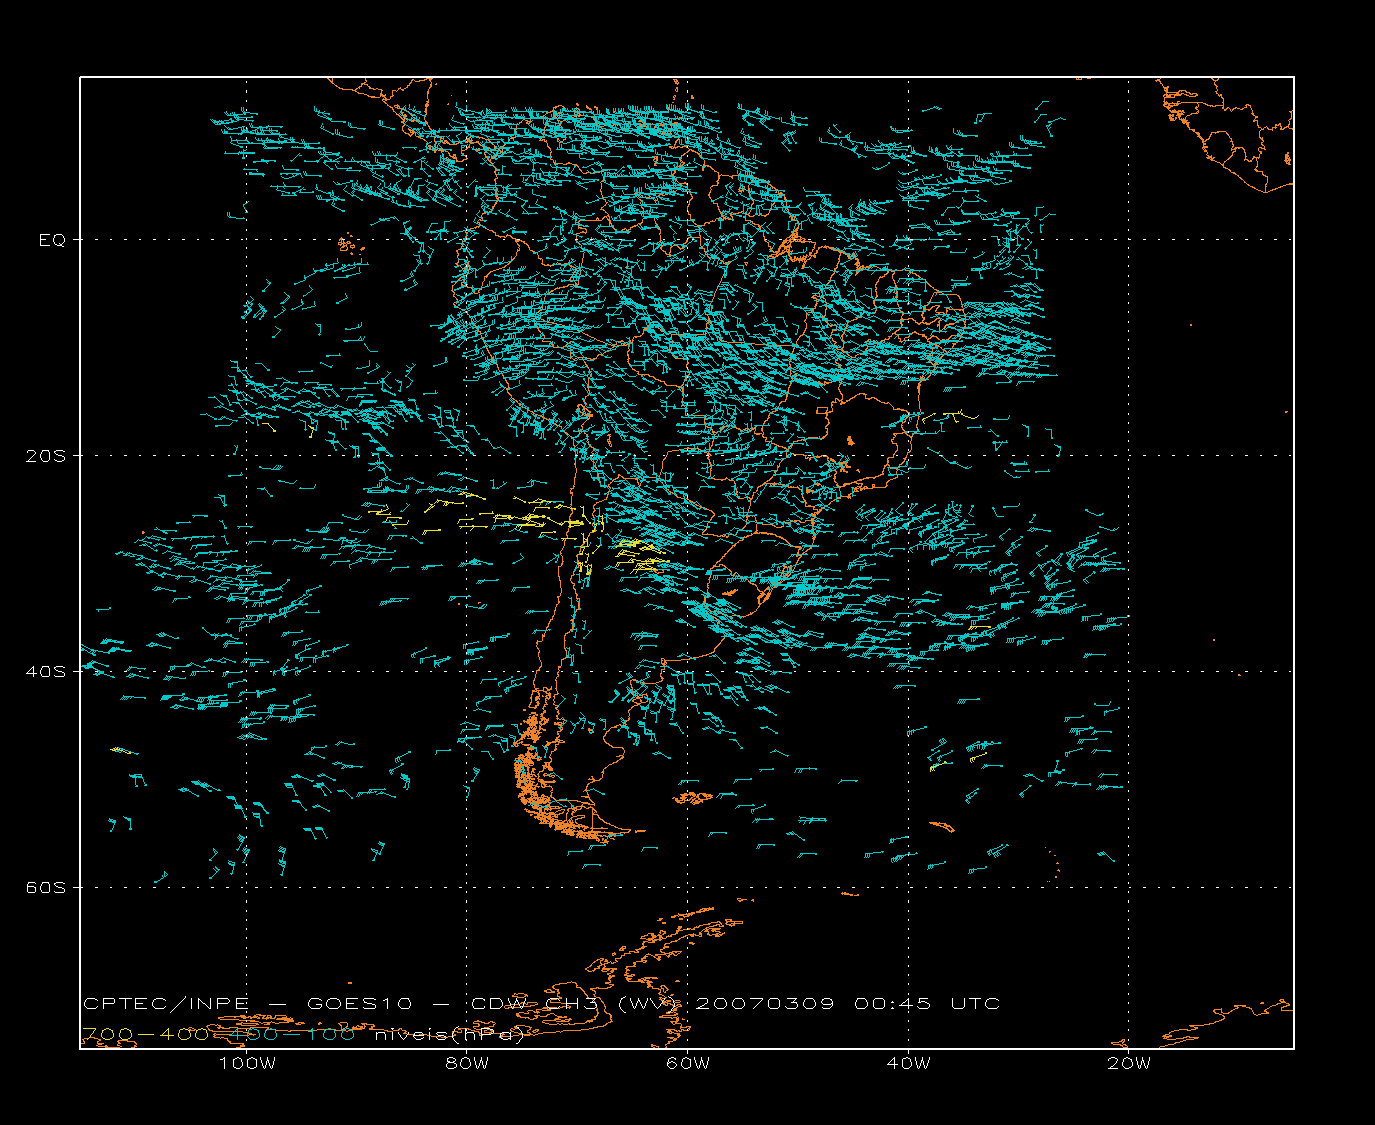
Task: Click the "100W" longitude axis label
Action: [247, 1064]
